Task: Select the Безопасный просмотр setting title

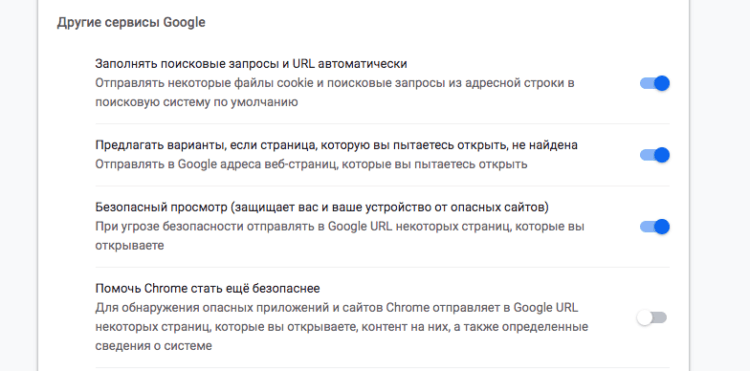Action: 322,207
